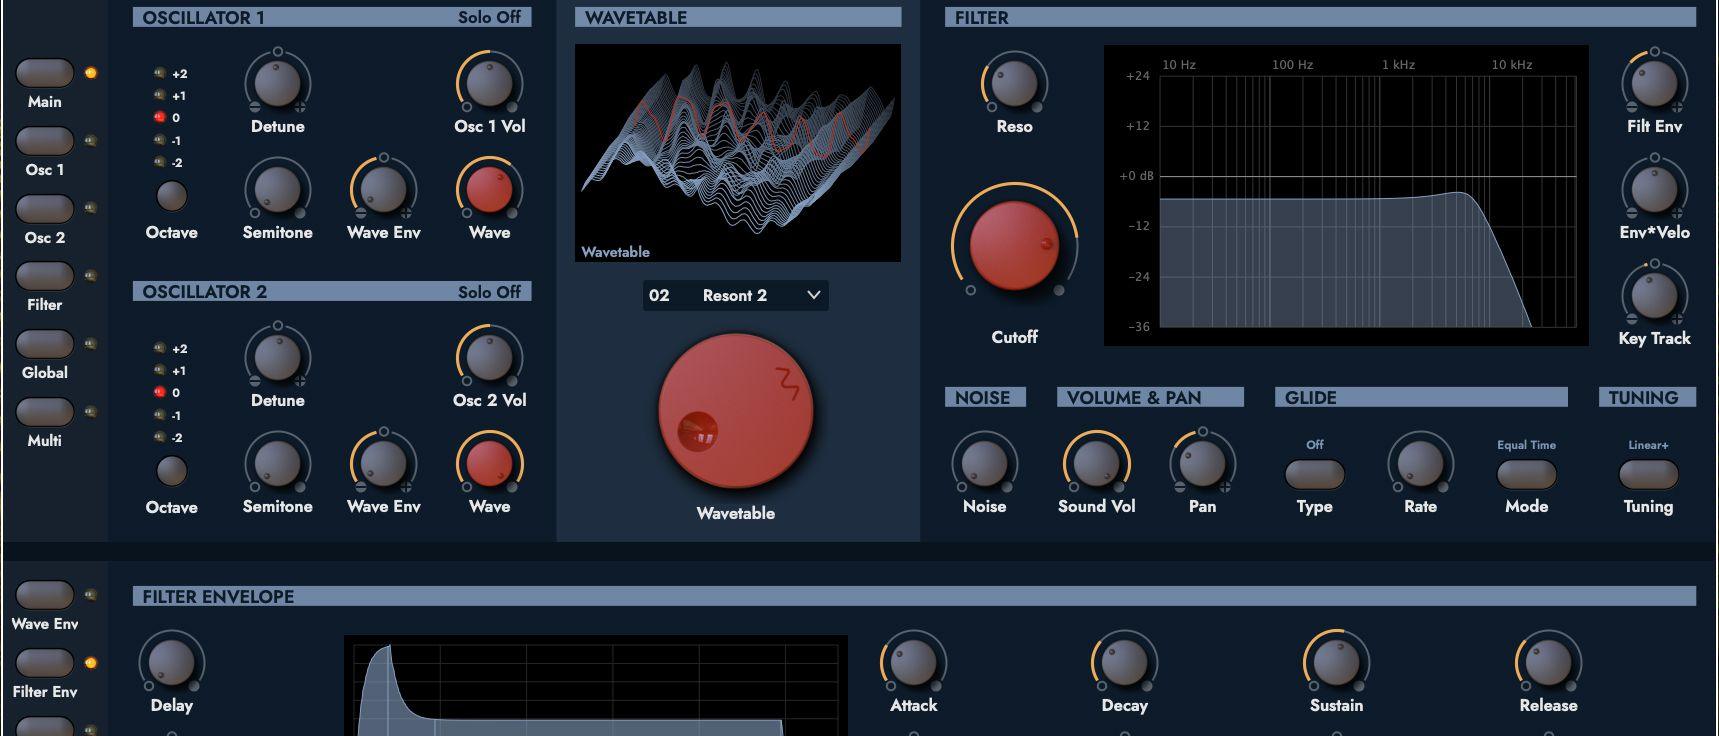Click the Pan knob
Viewport: 1719px width, 736px height.
1202,463
